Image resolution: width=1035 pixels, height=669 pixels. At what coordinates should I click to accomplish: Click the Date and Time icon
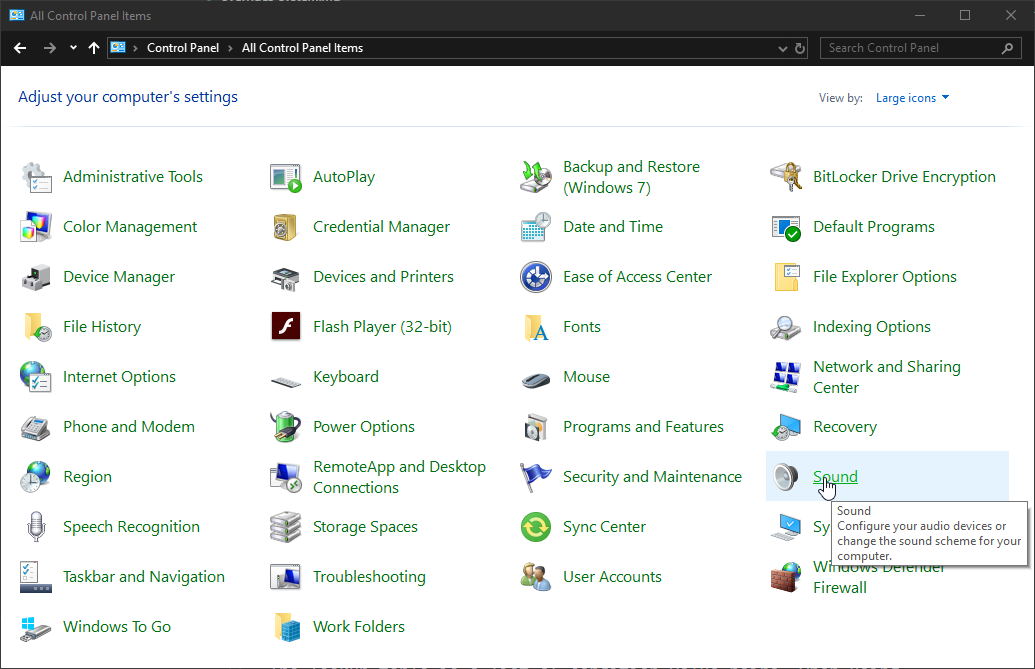tap(536, 227)
